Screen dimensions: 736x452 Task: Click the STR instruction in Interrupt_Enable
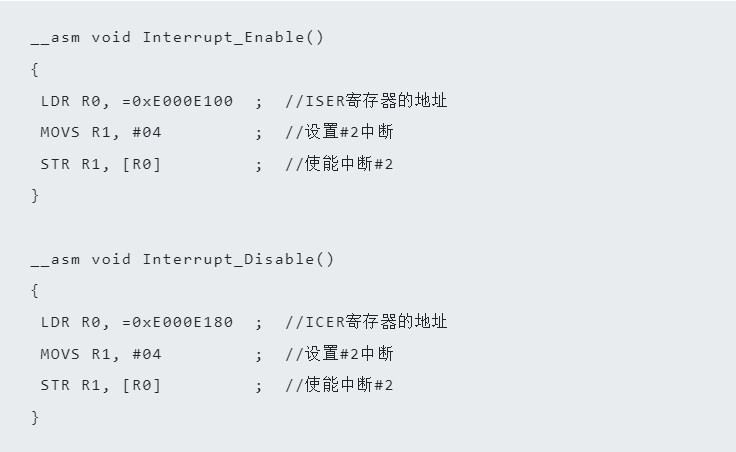click(x=55, y=164)
